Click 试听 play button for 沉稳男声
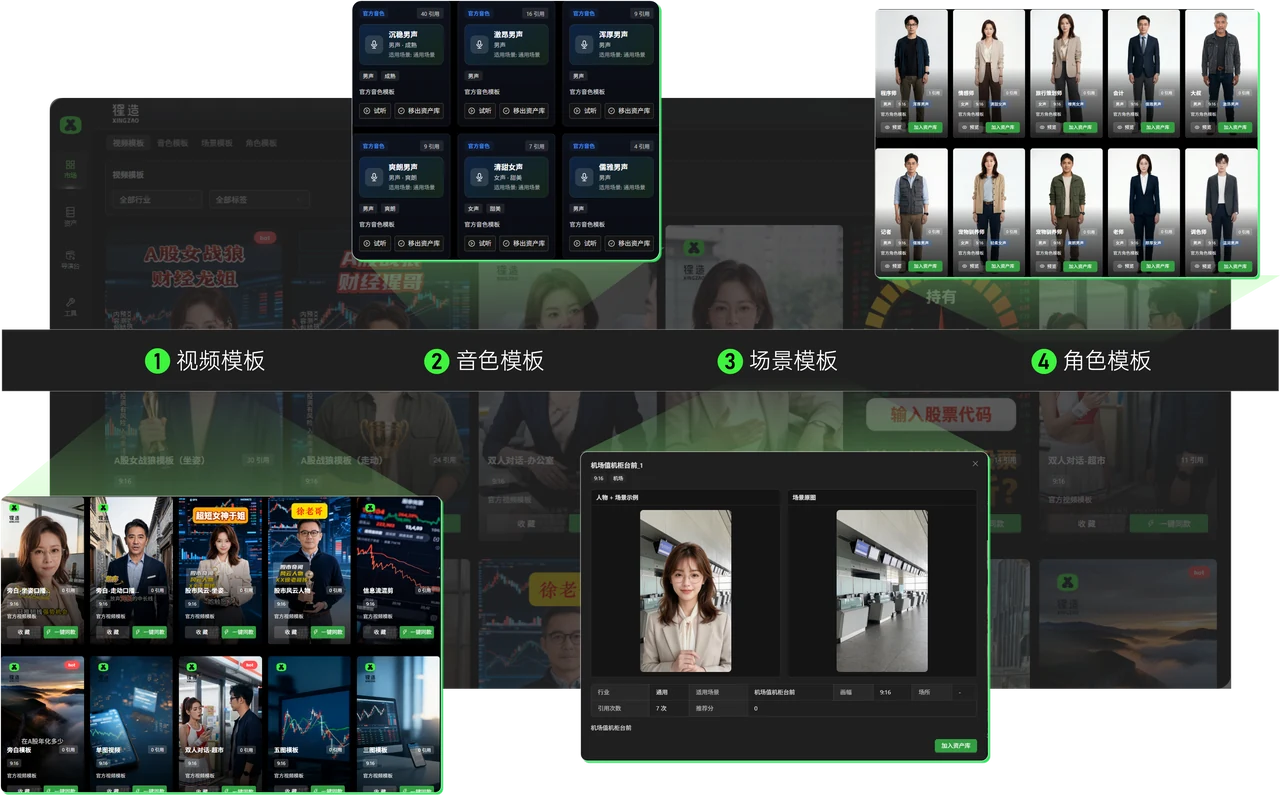The height and width of the screenshot is (795, 1280). (375, 111)
